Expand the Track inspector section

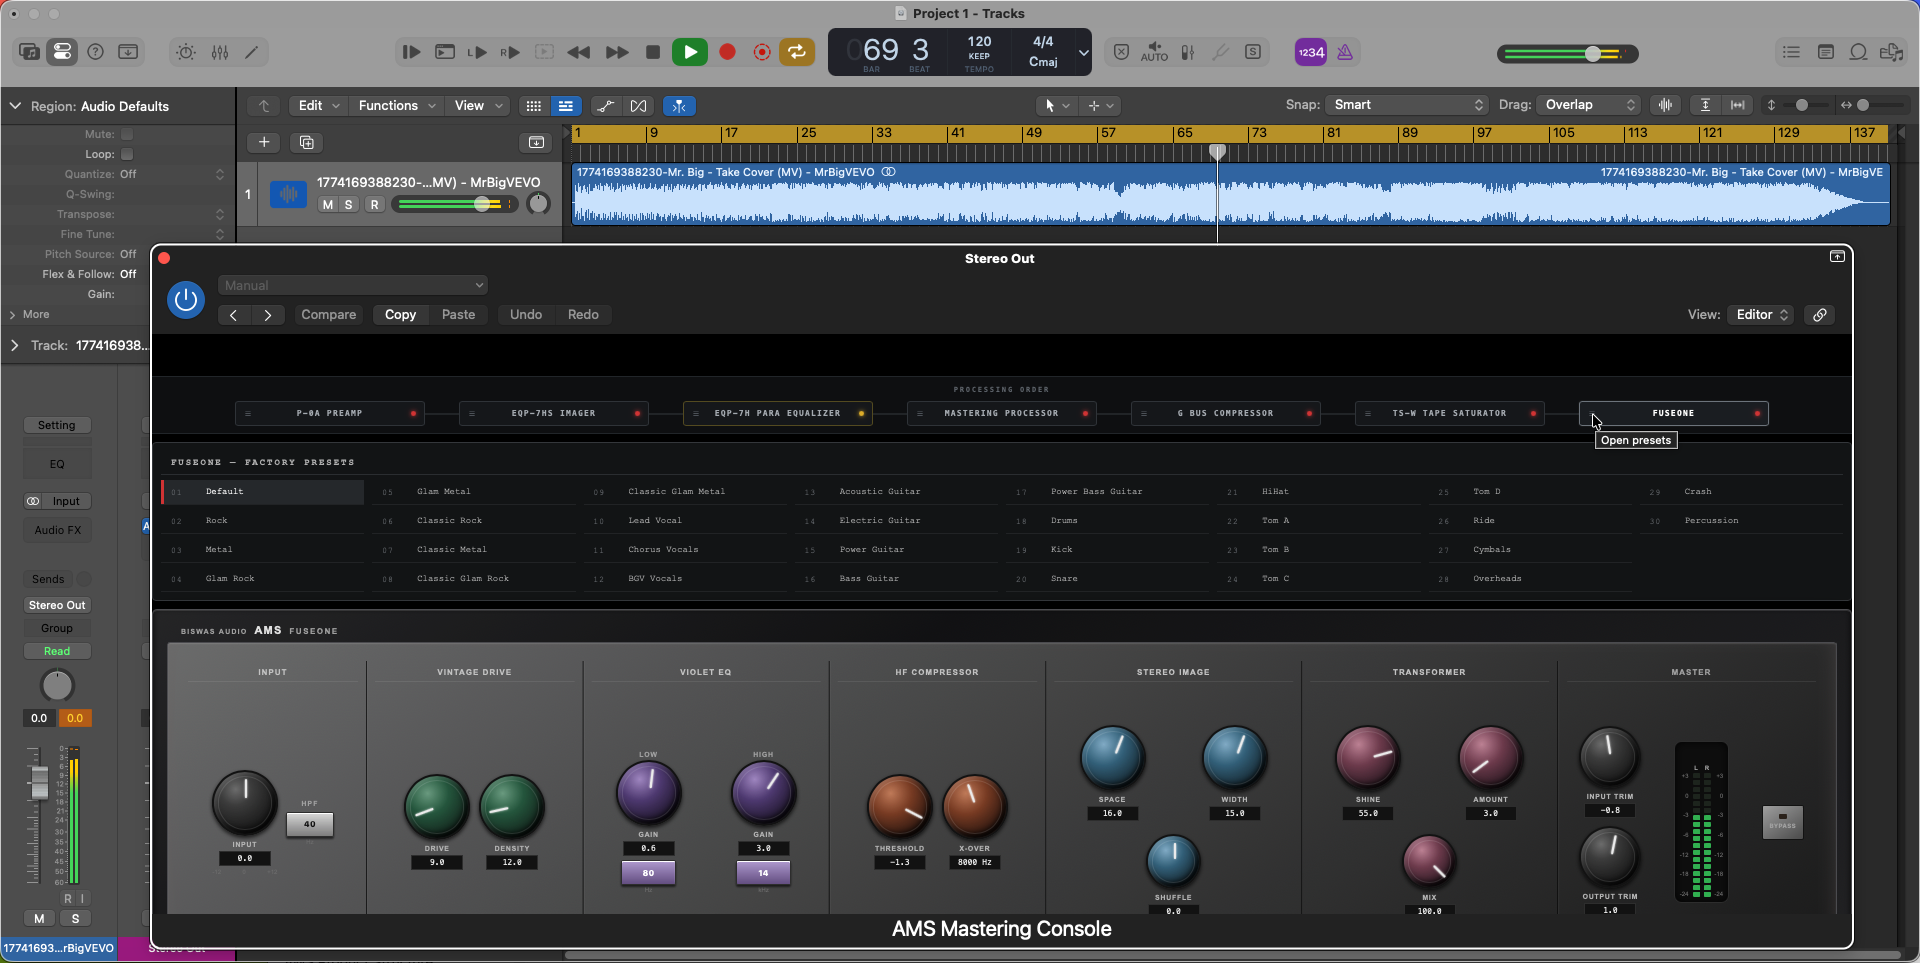click(x=14, y=345)
